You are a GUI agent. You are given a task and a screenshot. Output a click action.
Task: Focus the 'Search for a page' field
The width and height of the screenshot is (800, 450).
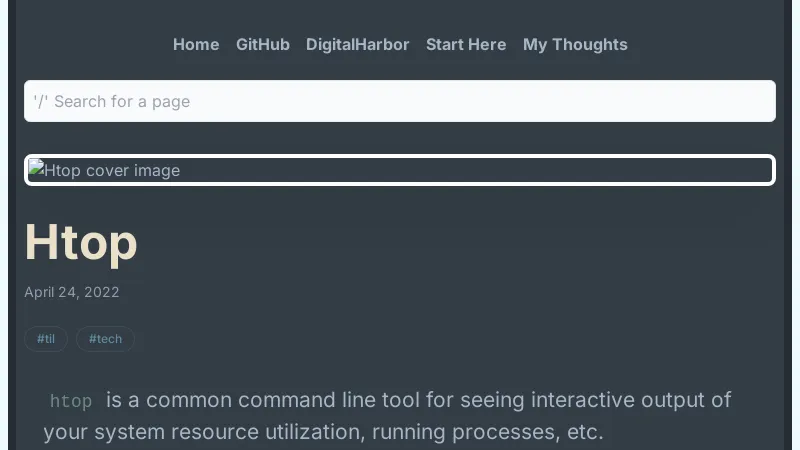tap(400, 101)
